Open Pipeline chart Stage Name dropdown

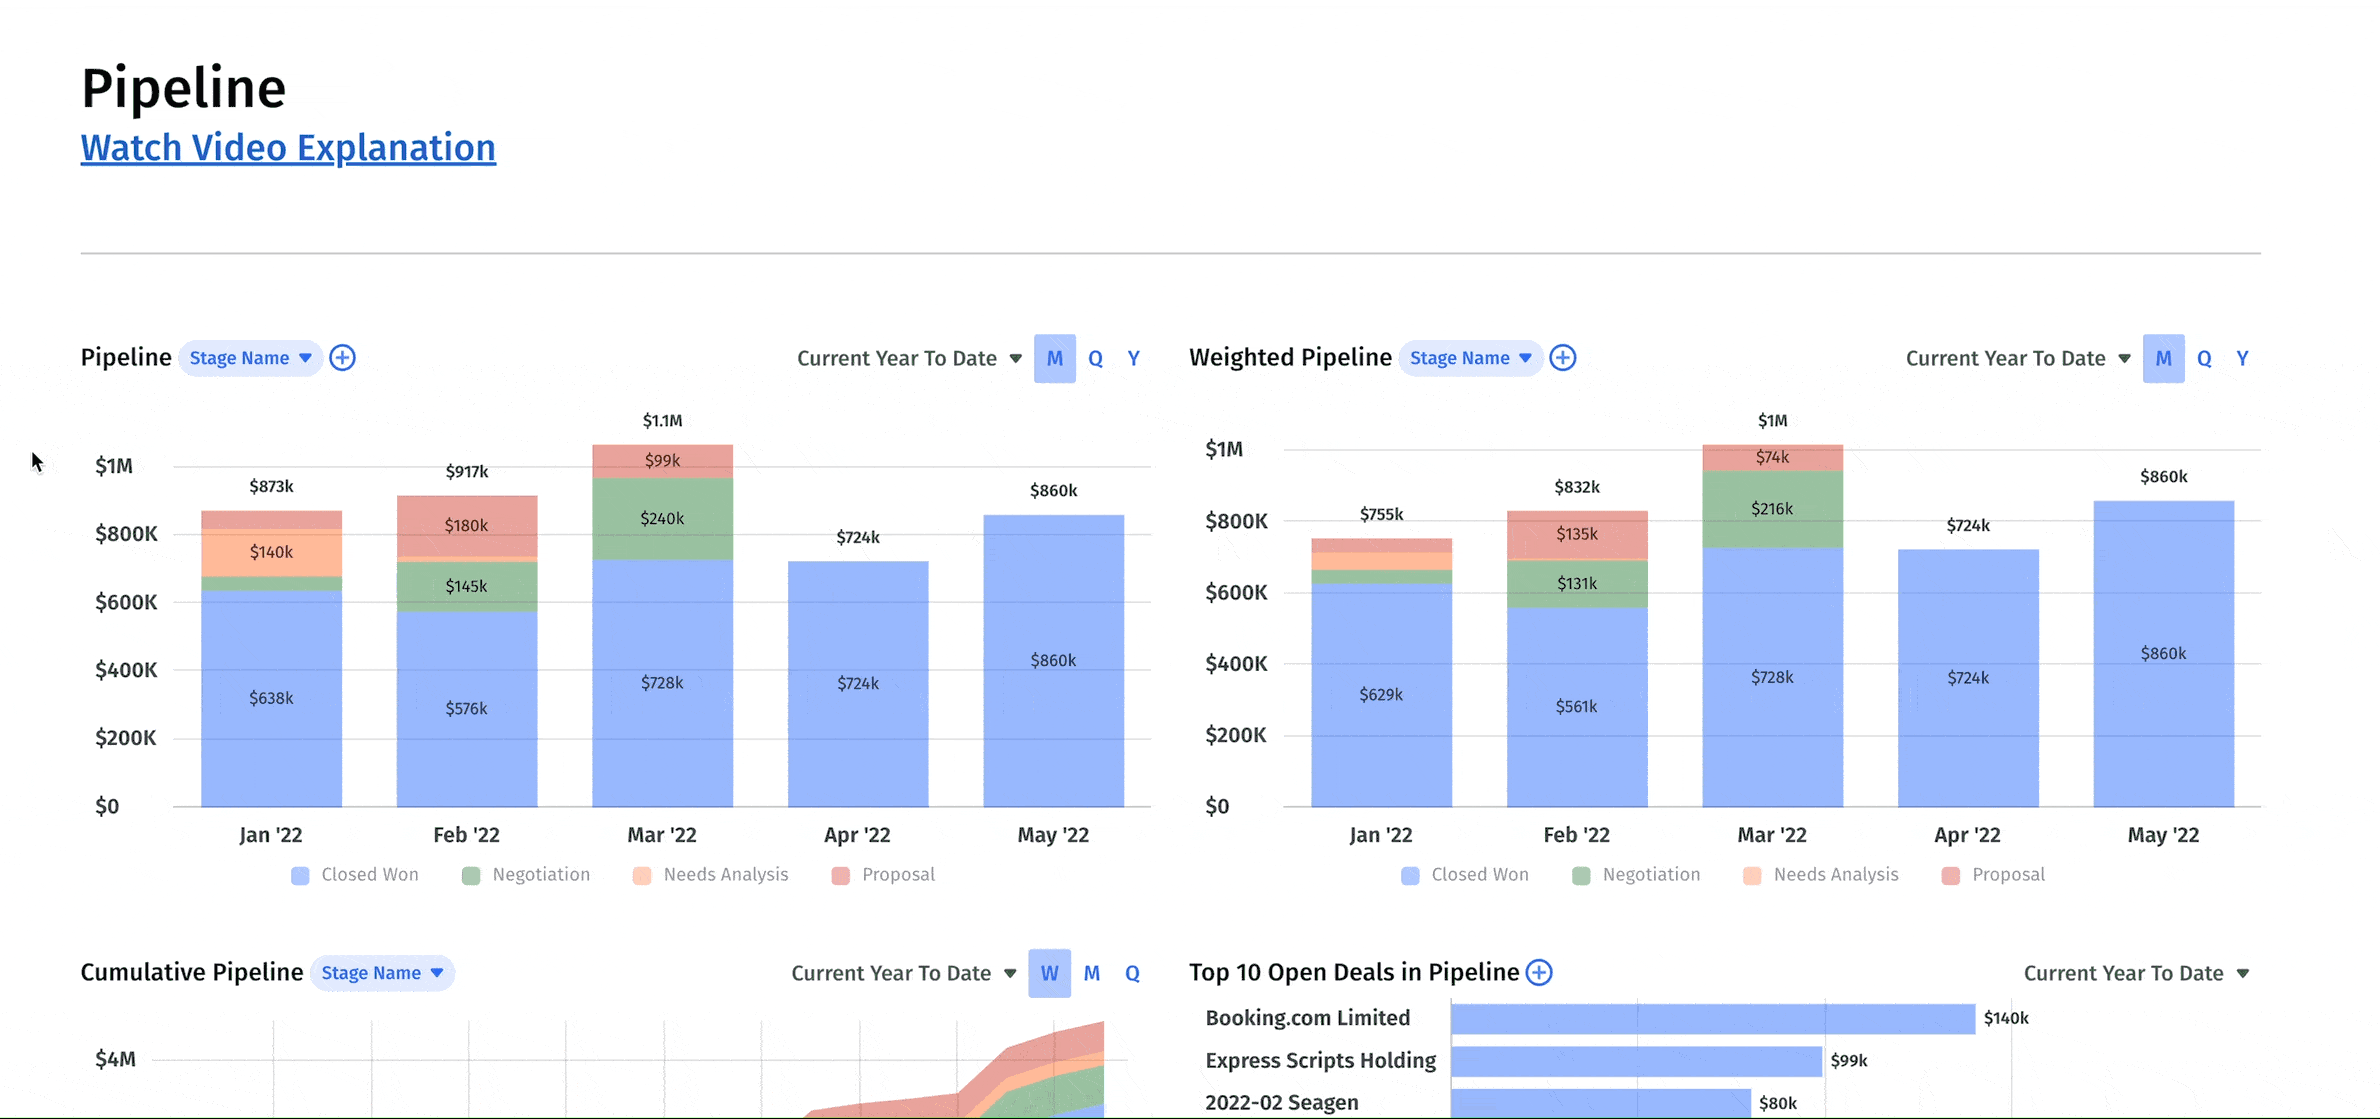pyautogui.click(x=251, y=358)
